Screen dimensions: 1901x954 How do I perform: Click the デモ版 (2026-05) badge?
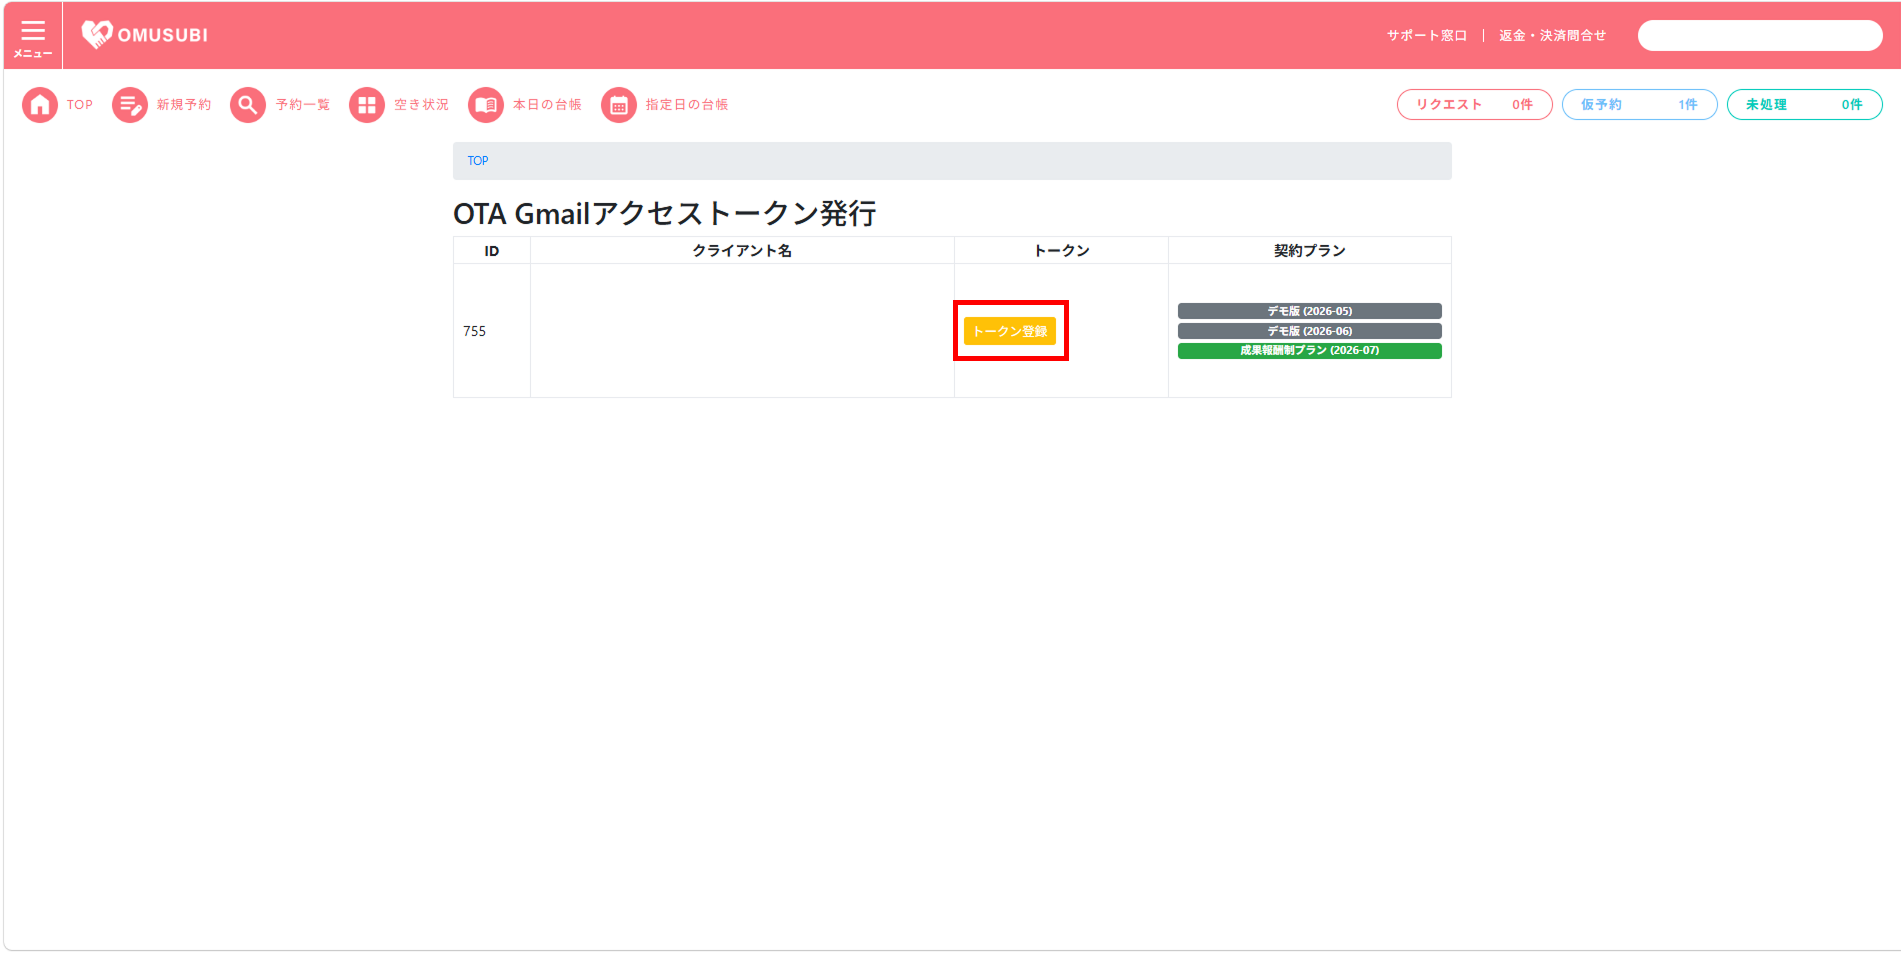click(1310, 311)
